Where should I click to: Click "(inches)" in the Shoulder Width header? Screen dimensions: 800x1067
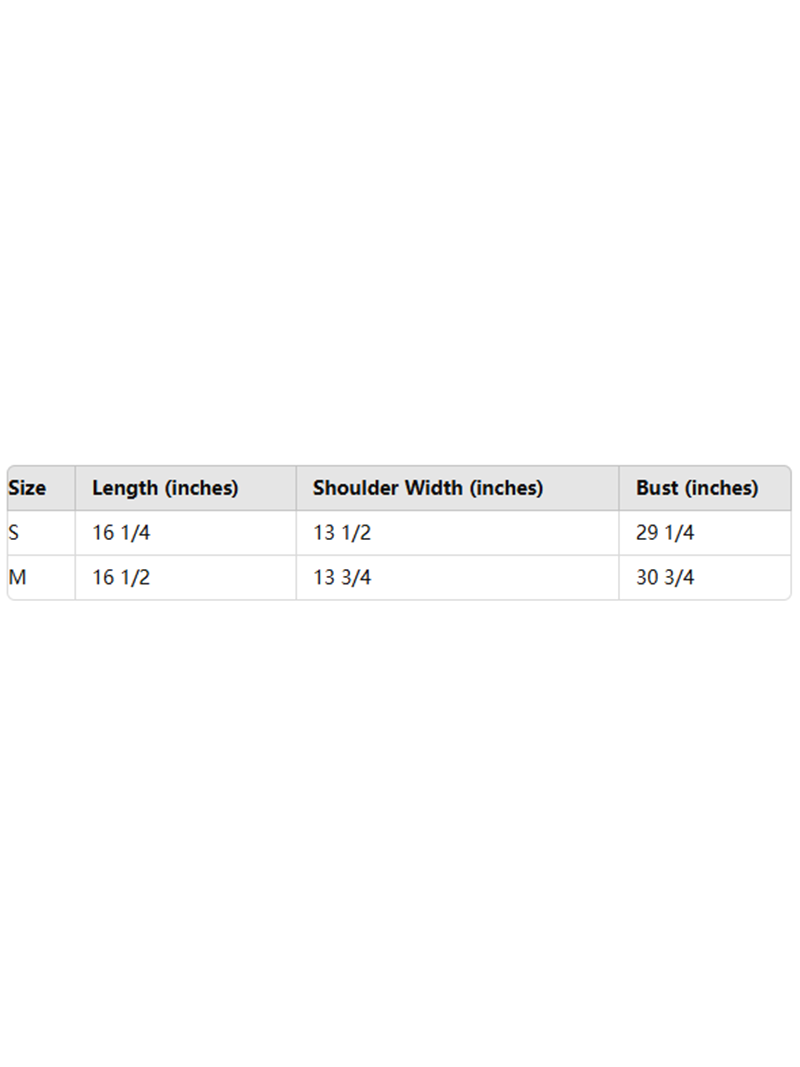(x=506, y=488)
